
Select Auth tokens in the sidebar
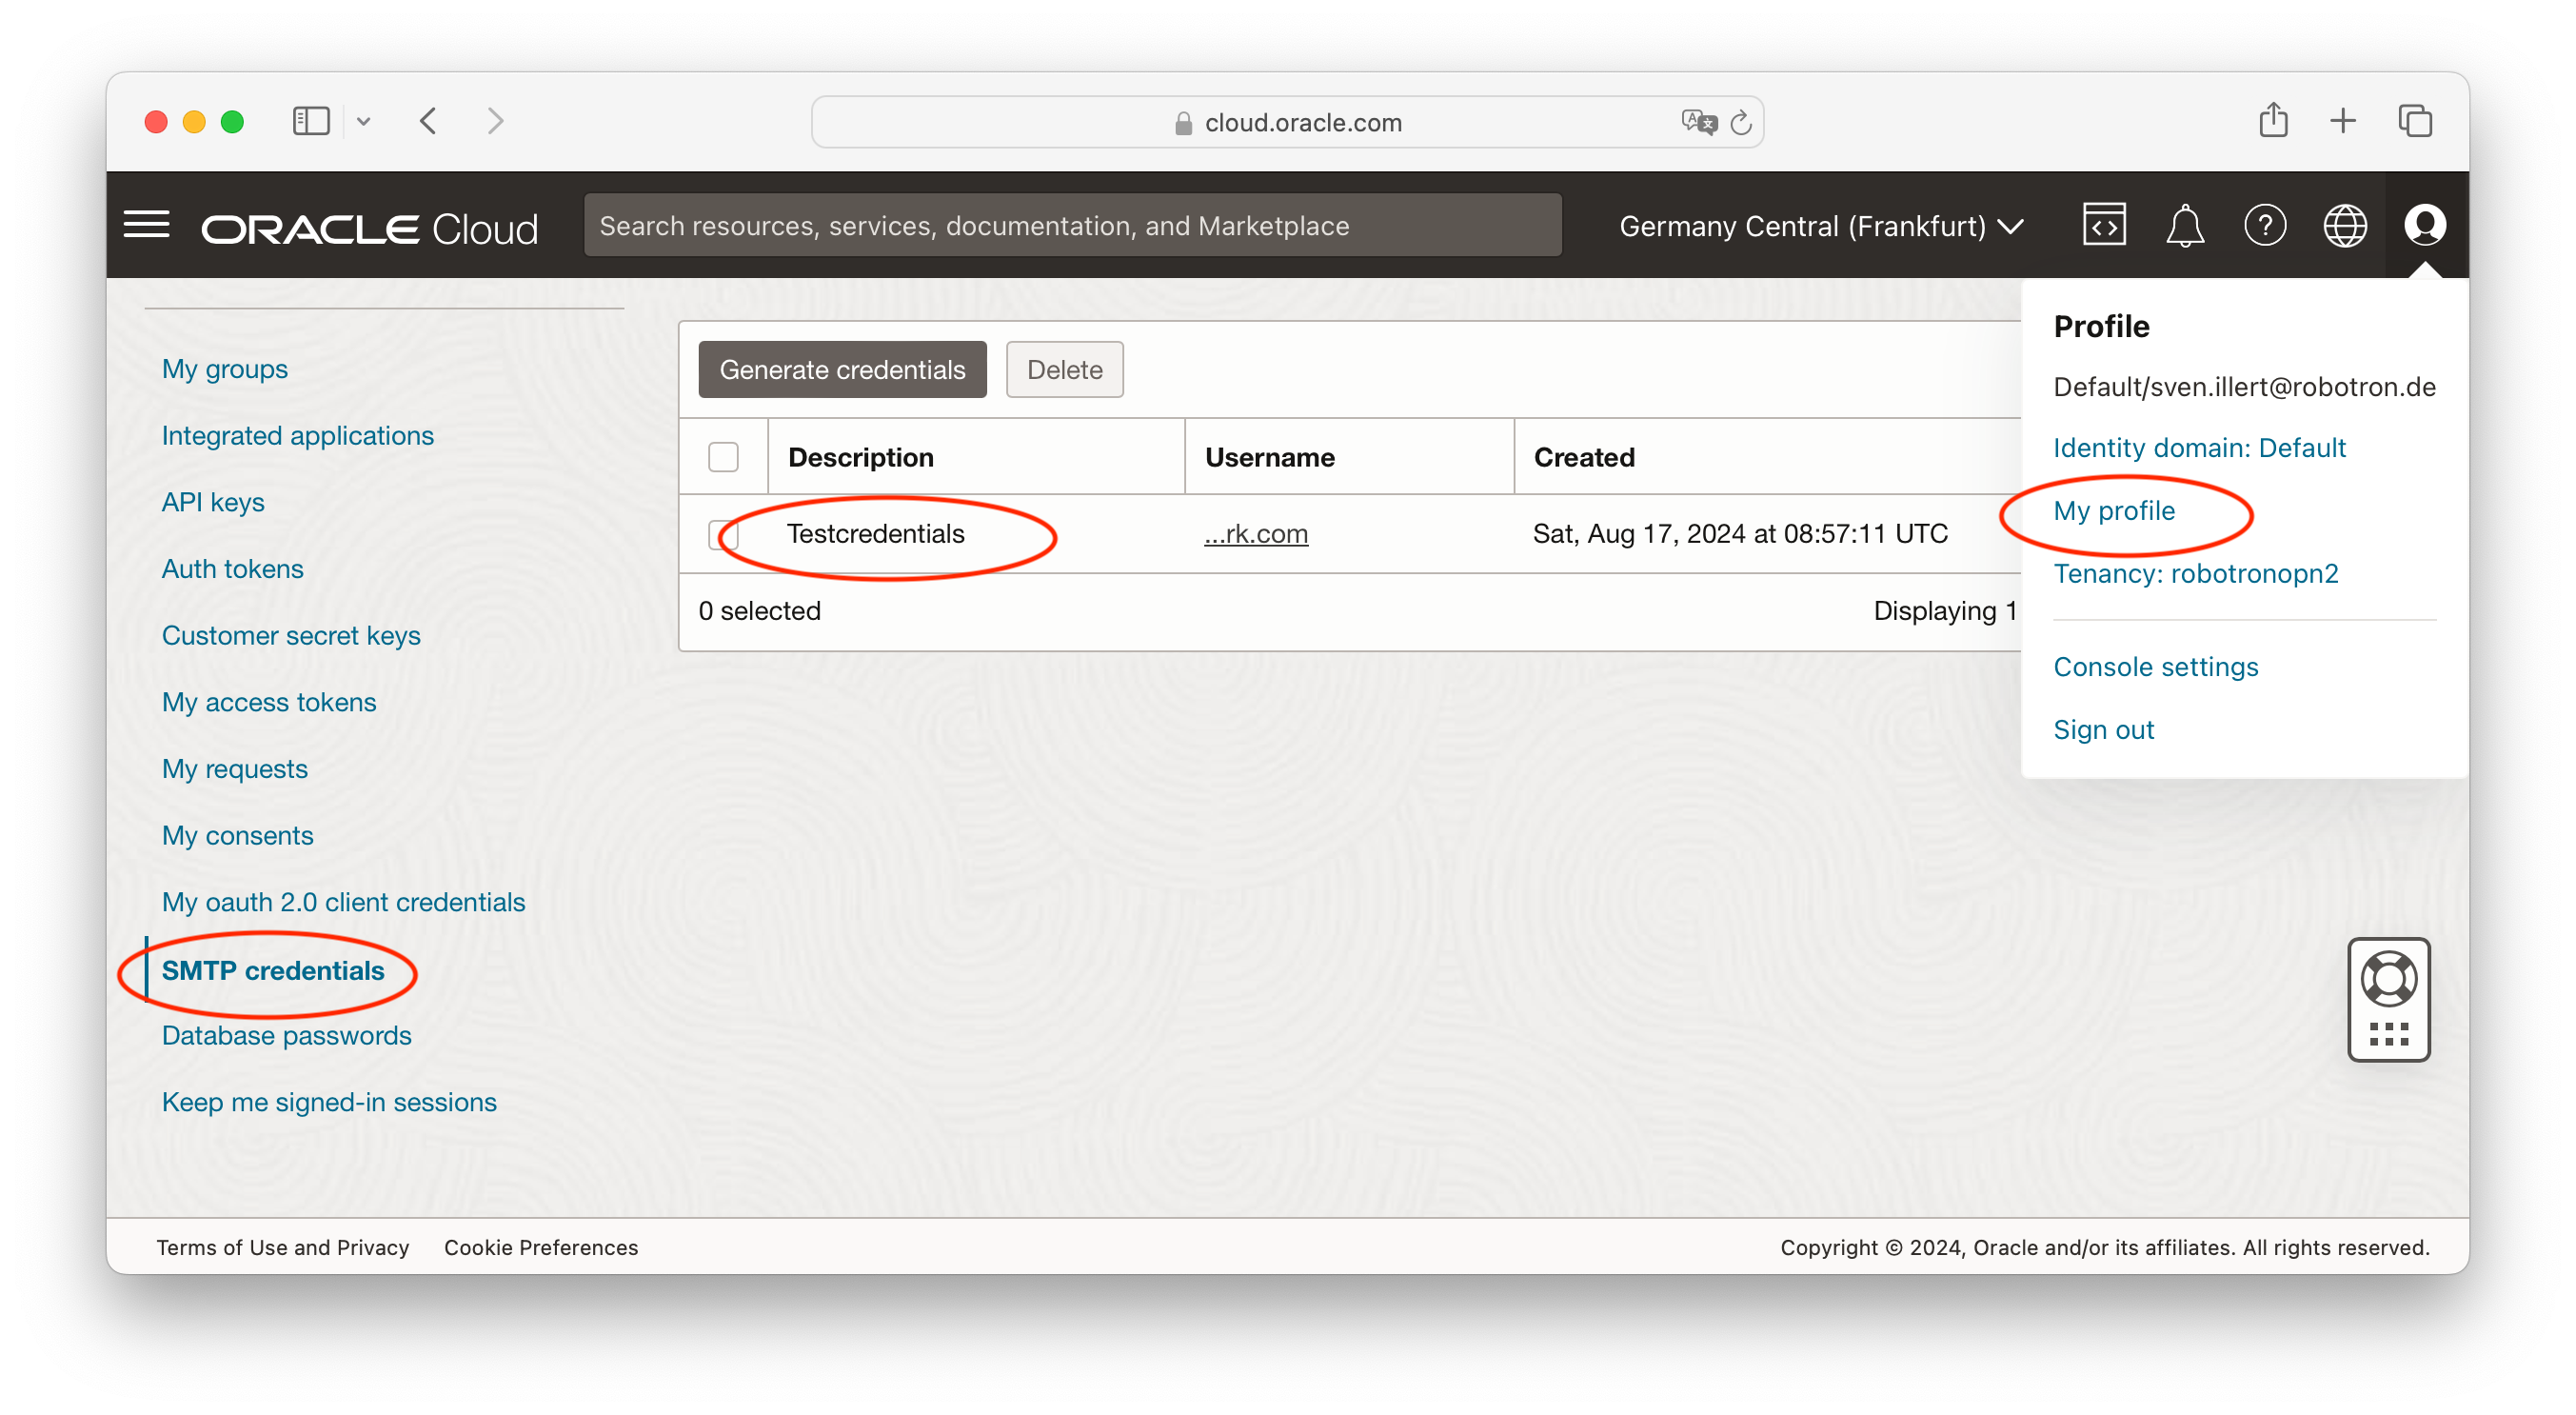pyautogui.click(x=232, y=569)
